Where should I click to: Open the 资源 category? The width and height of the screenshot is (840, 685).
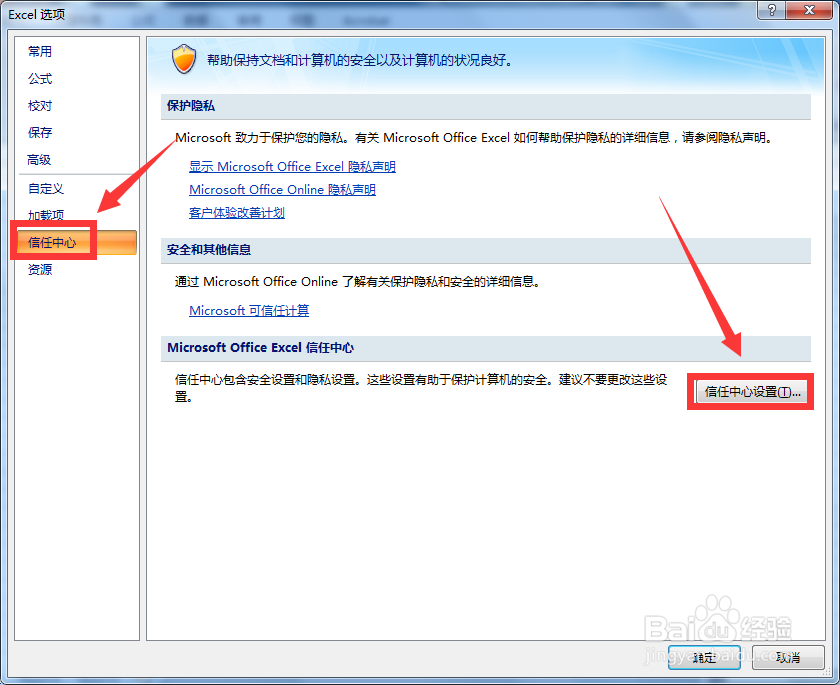pos(40,269)
